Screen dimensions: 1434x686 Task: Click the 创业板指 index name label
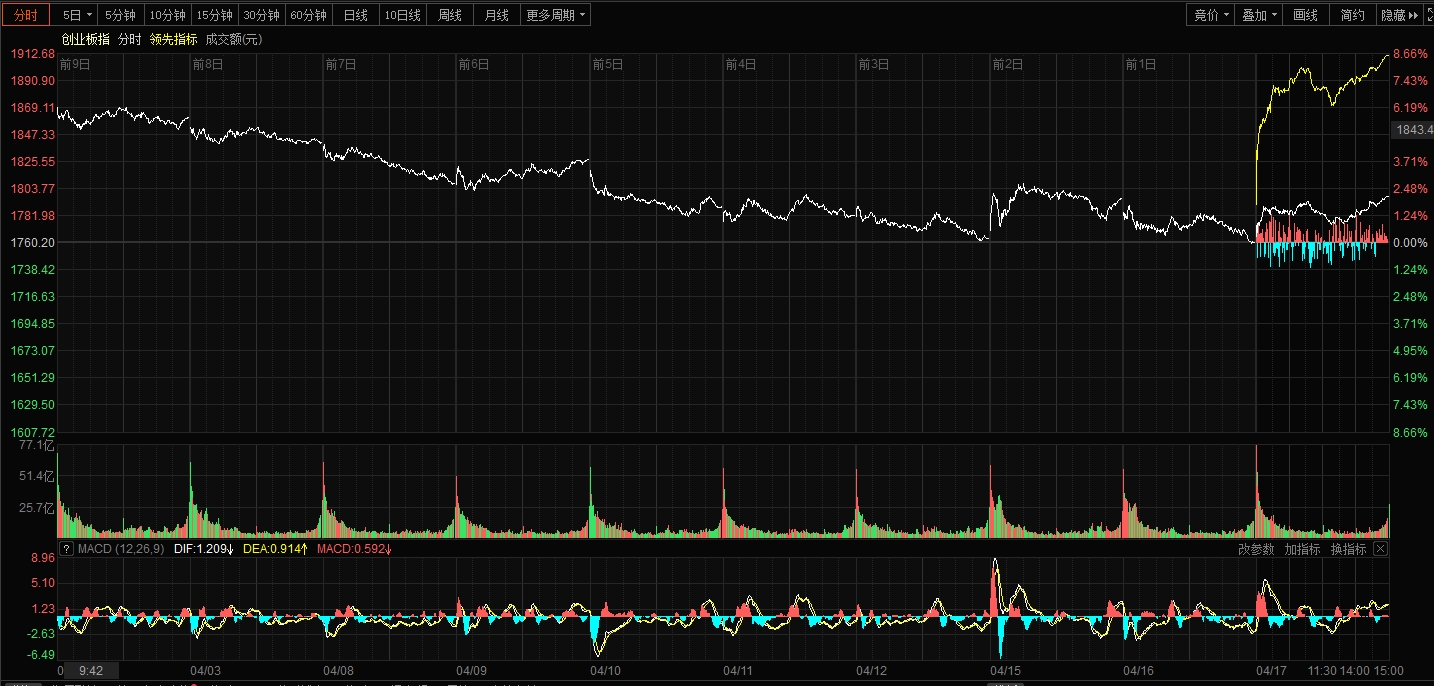[85, 39]
